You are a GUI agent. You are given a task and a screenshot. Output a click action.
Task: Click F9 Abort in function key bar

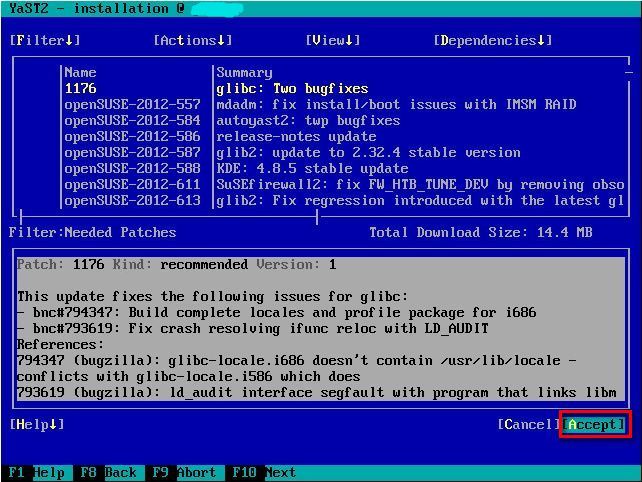(184, 473)
